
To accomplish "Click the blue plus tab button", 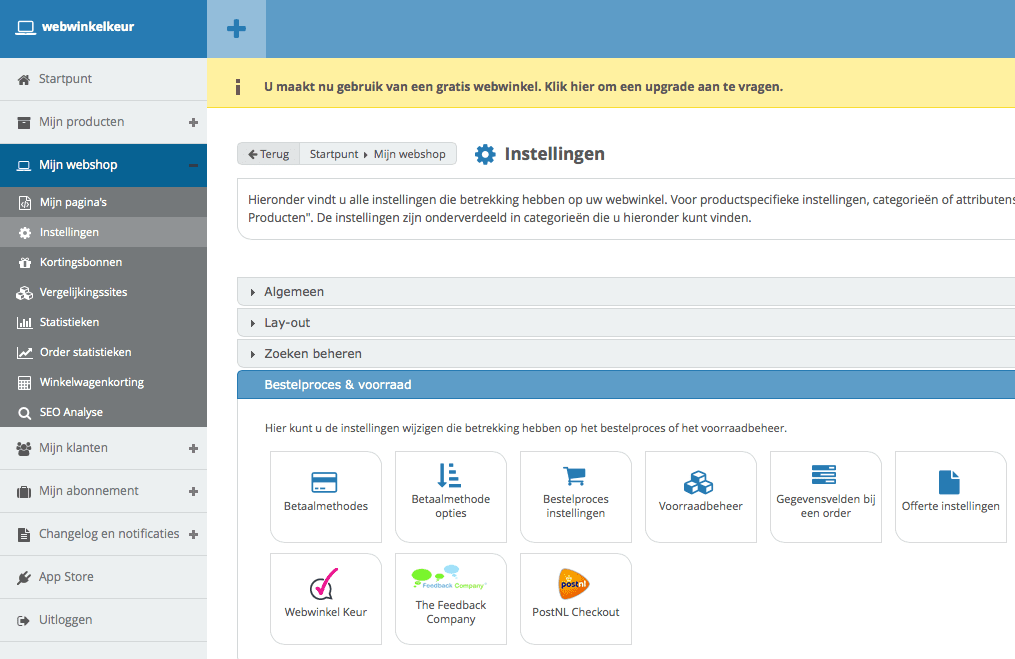I will [236, 29].
